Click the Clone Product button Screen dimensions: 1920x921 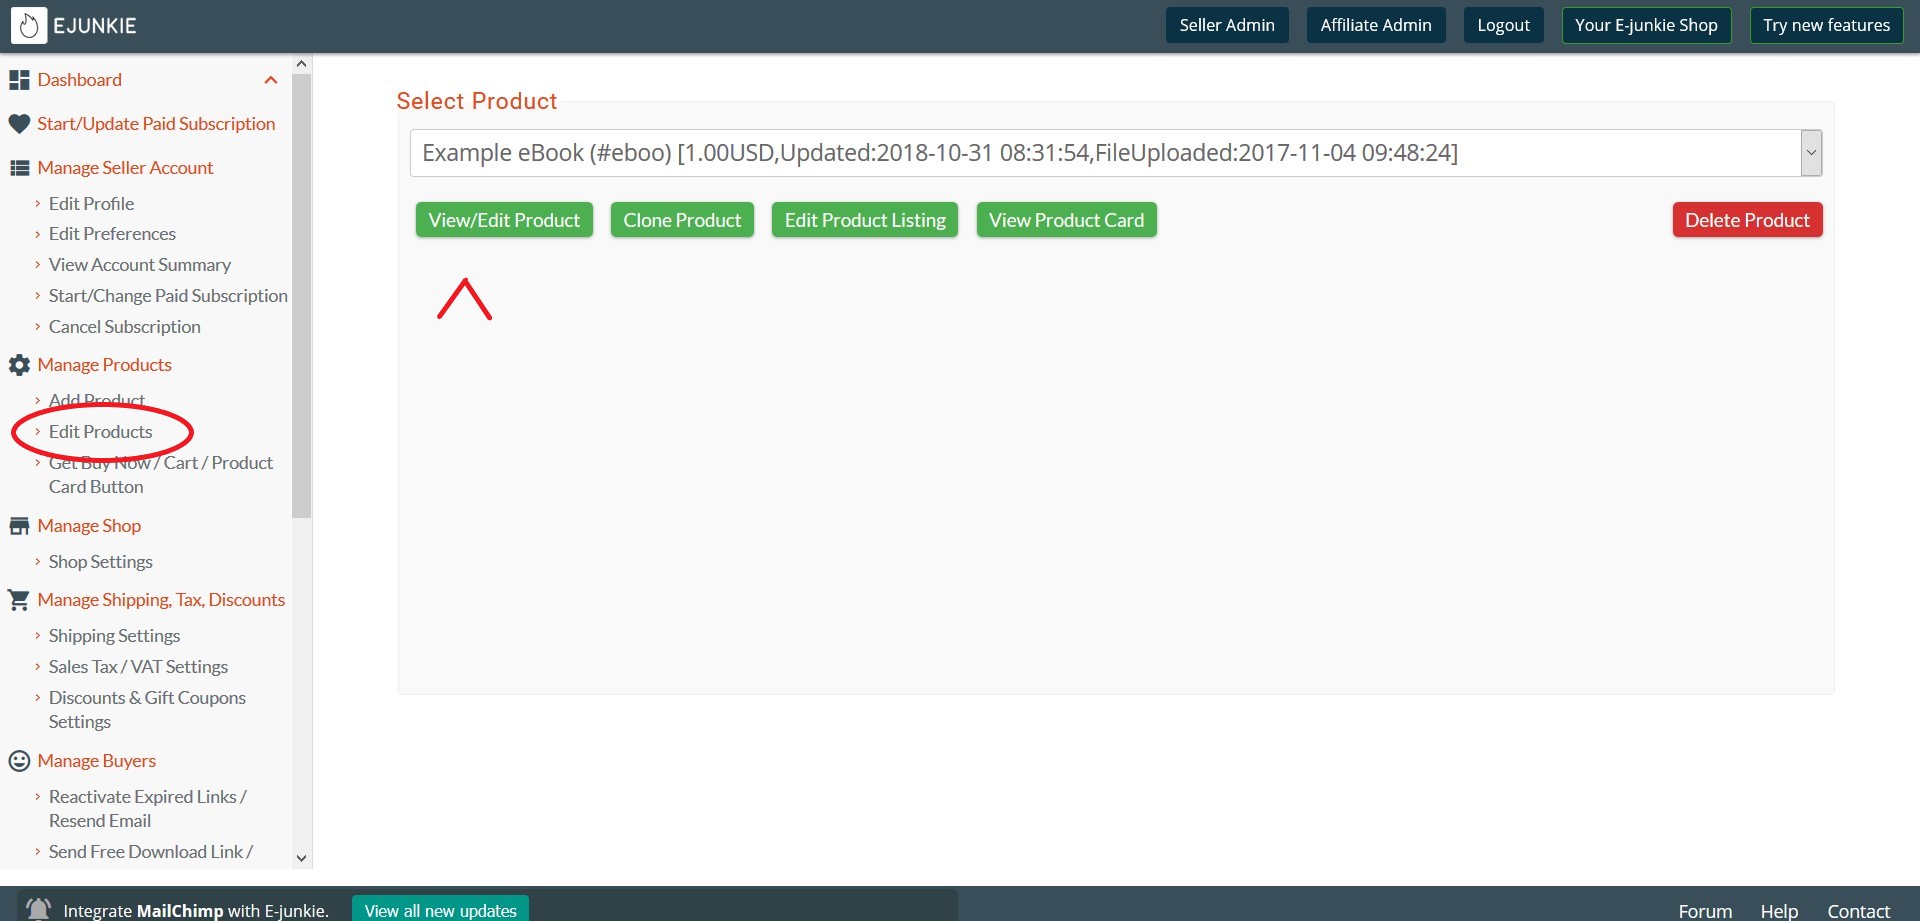tap(682, 220)
